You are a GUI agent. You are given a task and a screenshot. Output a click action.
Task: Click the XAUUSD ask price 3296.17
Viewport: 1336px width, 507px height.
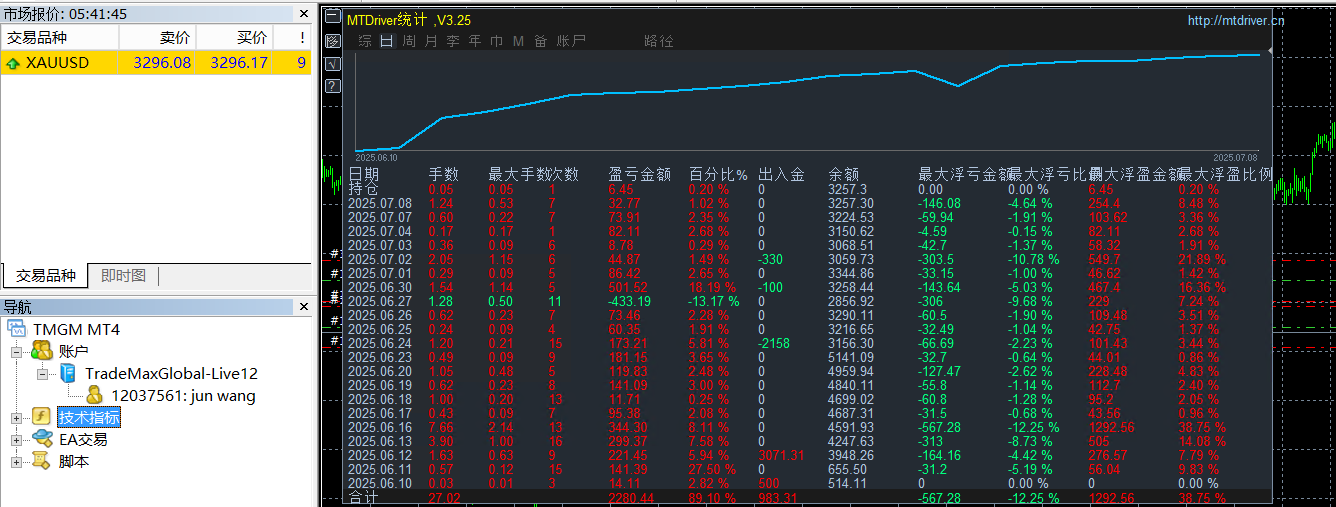point(239,63)
